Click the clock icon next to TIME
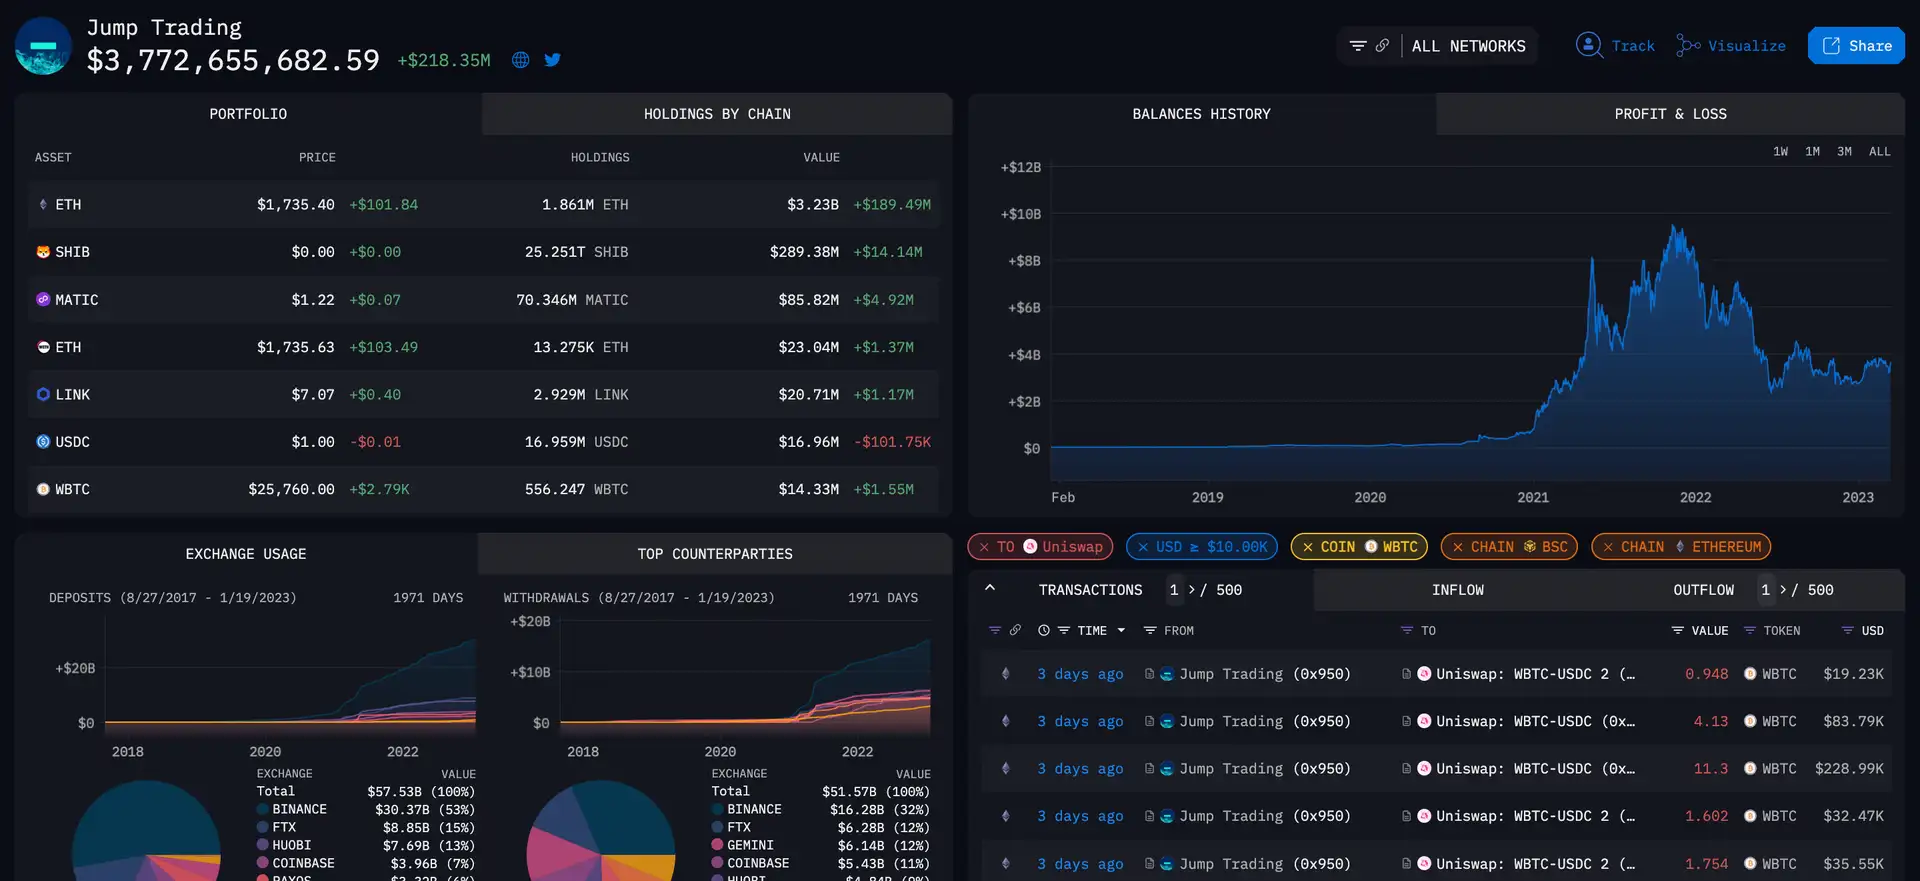Viewport: 1920px width, 881px height. pos(1043,631)
